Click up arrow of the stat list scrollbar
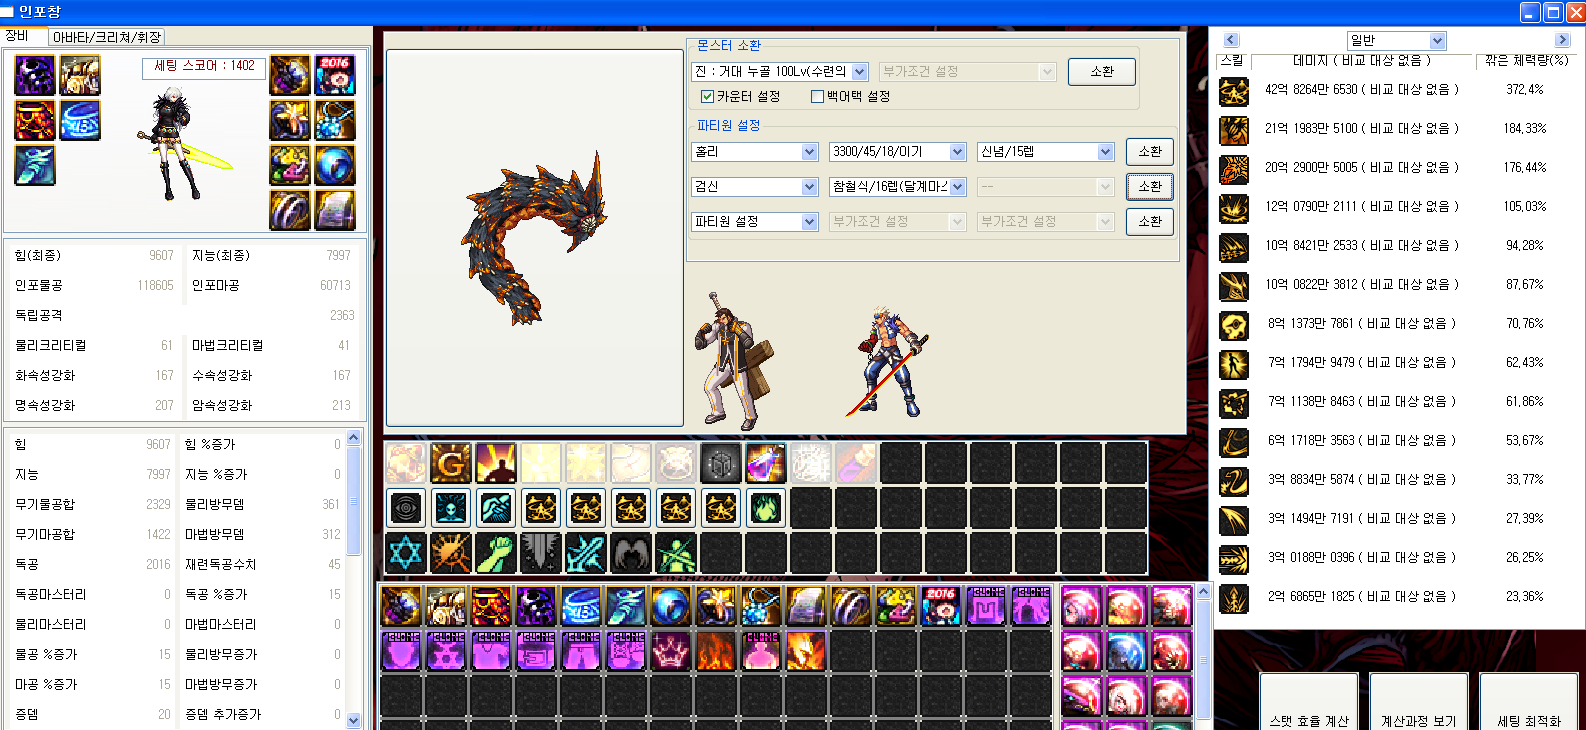 [x=353, y=436]
